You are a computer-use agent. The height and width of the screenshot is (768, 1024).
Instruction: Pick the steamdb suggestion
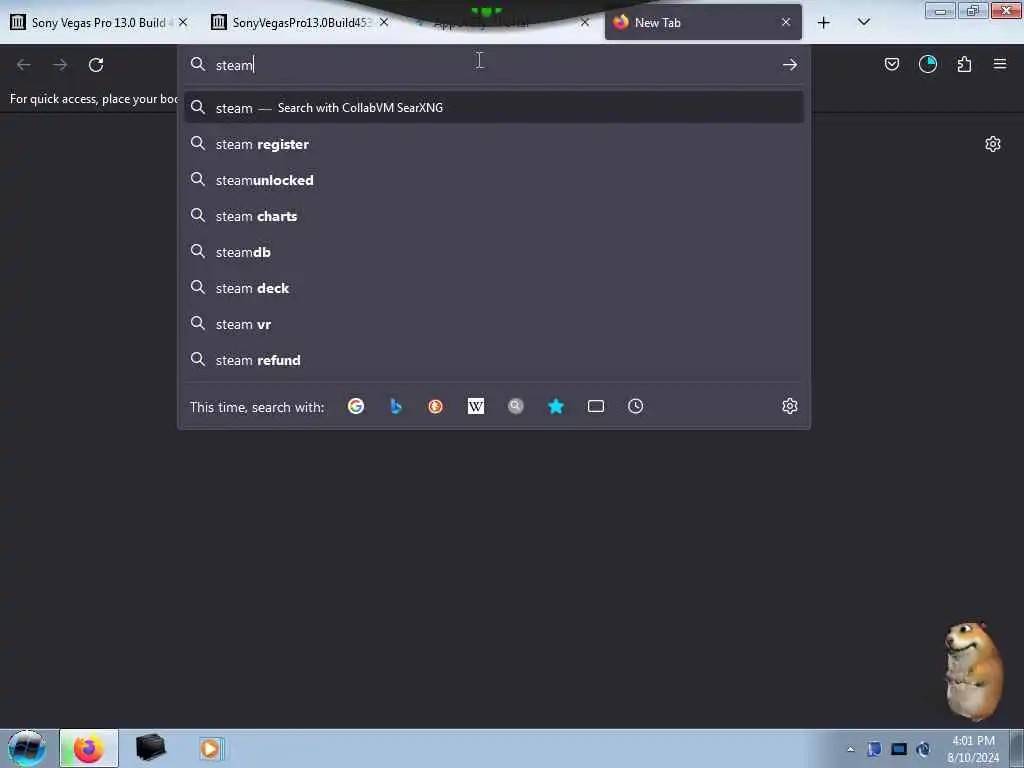click(x=494, y=251)
